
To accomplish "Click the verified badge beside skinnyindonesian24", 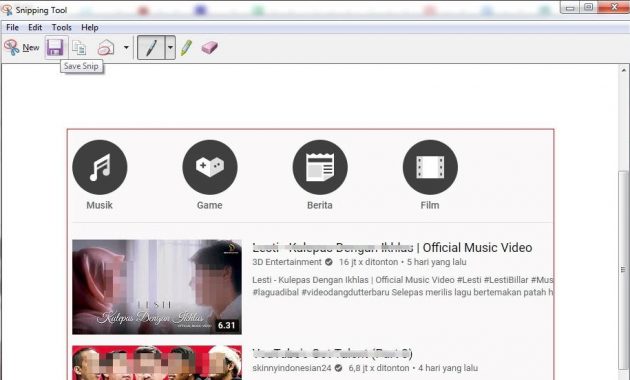I will click(338, 368).
